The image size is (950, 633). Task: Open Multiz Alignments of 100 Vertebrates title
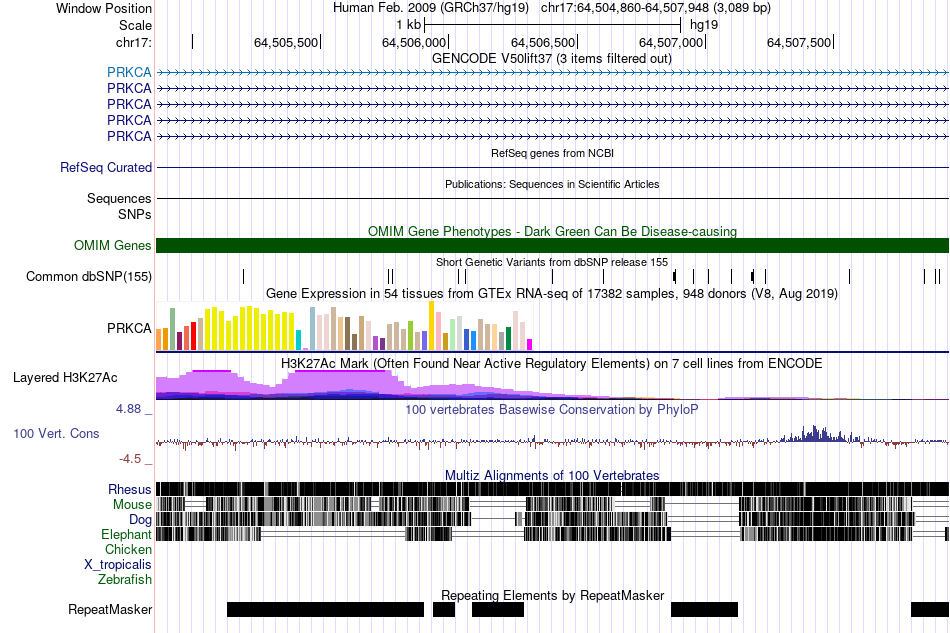(552, 476)
